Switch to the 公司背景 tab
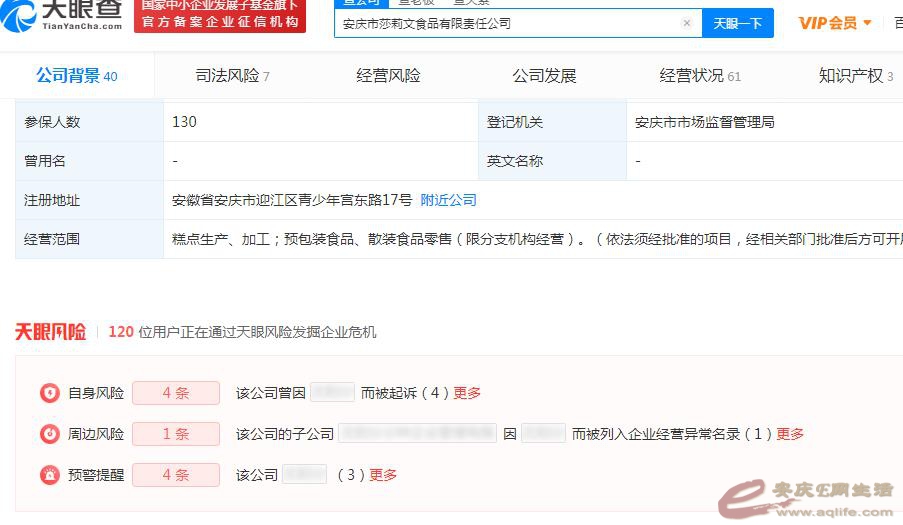The height and width of the screenshot is (525, 903). tap(76, 76)
